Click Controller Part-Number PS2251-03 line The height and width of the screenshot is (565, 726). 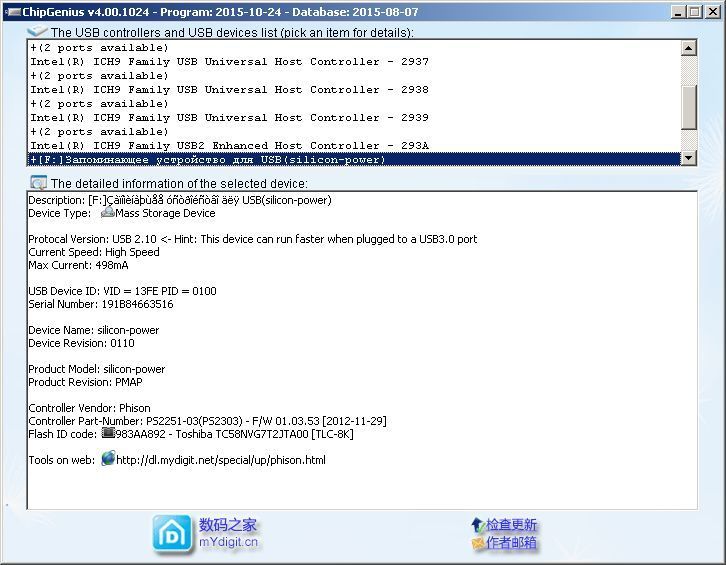pyautogui.click(x=207, y=421)
